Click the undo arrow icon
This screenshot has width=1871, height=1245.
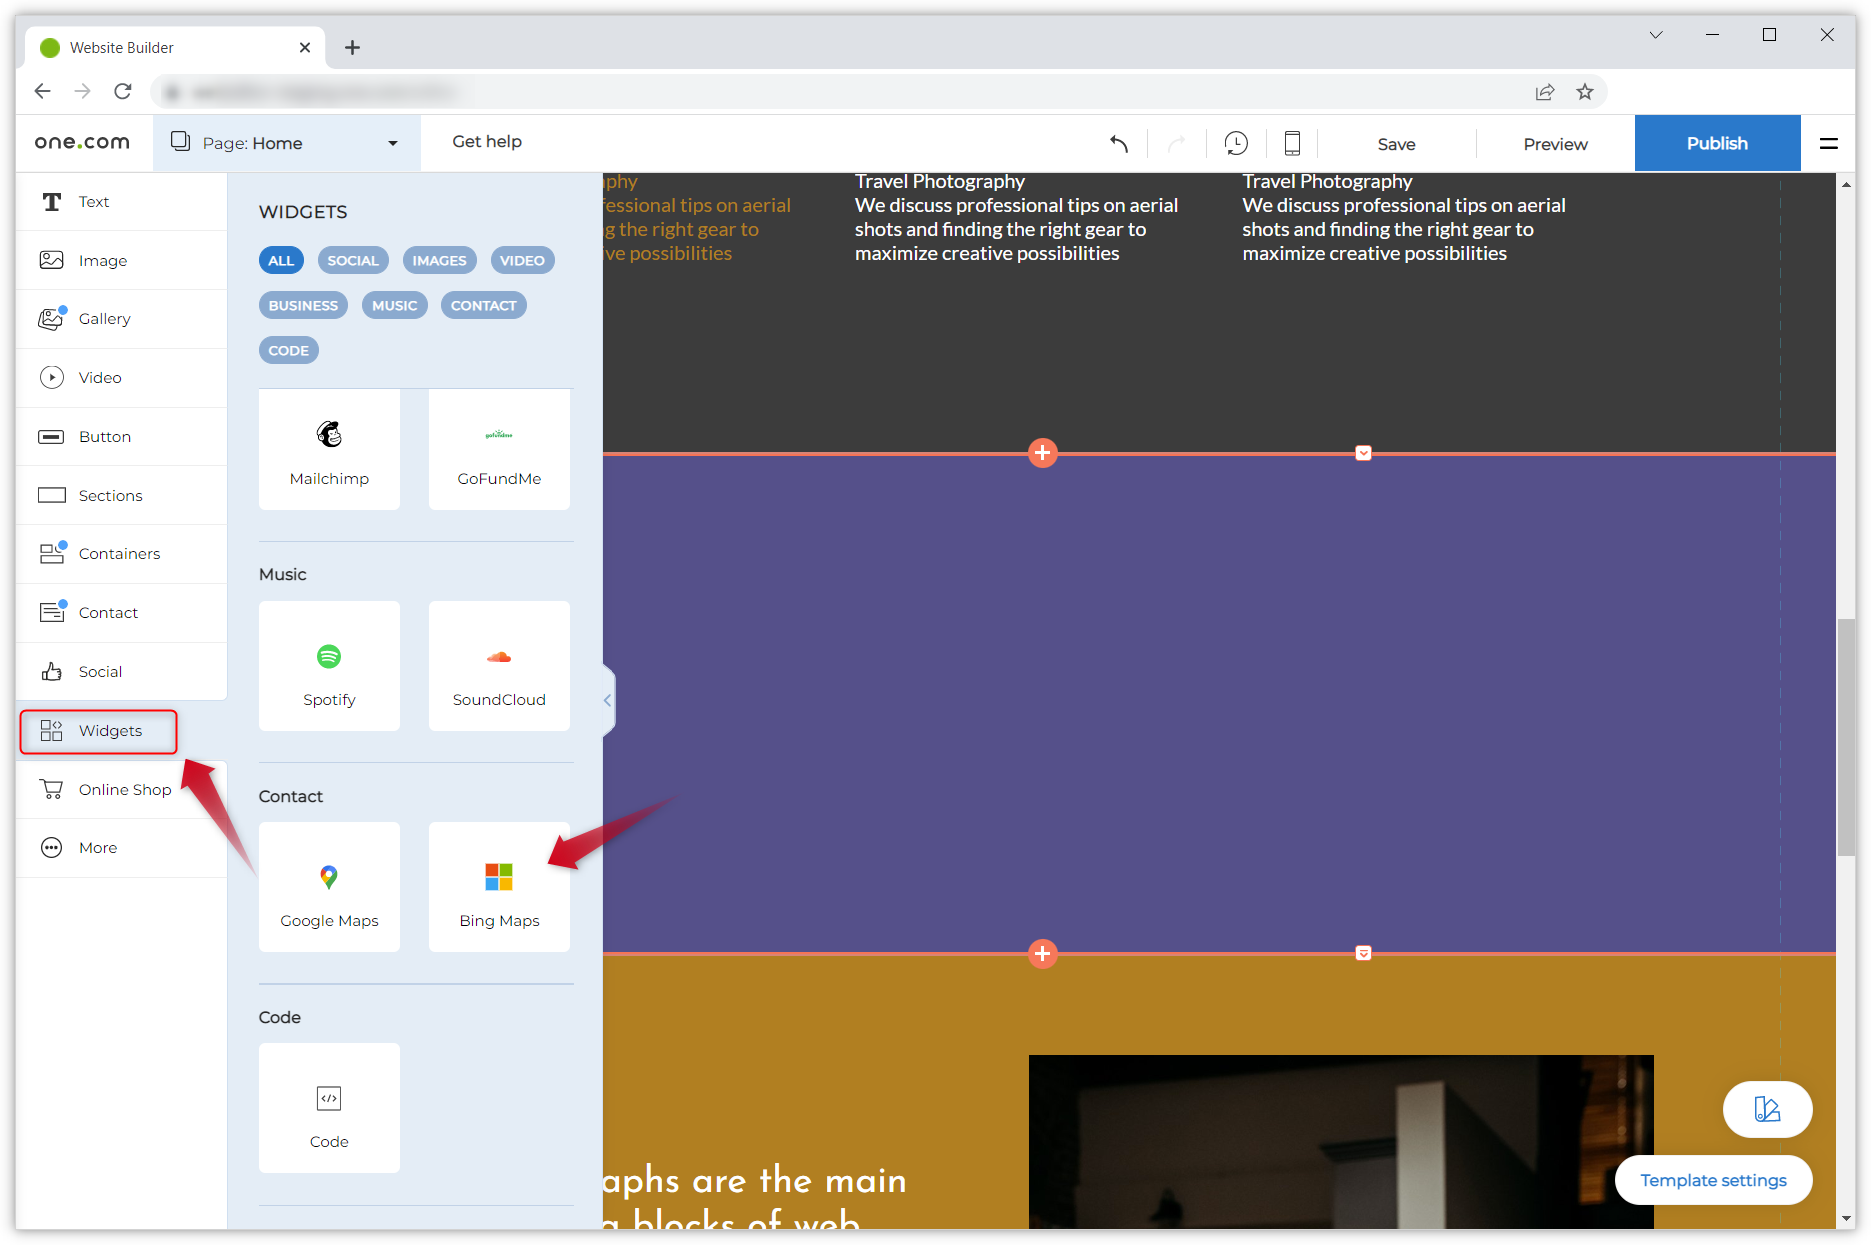(x=1119, y=144)
